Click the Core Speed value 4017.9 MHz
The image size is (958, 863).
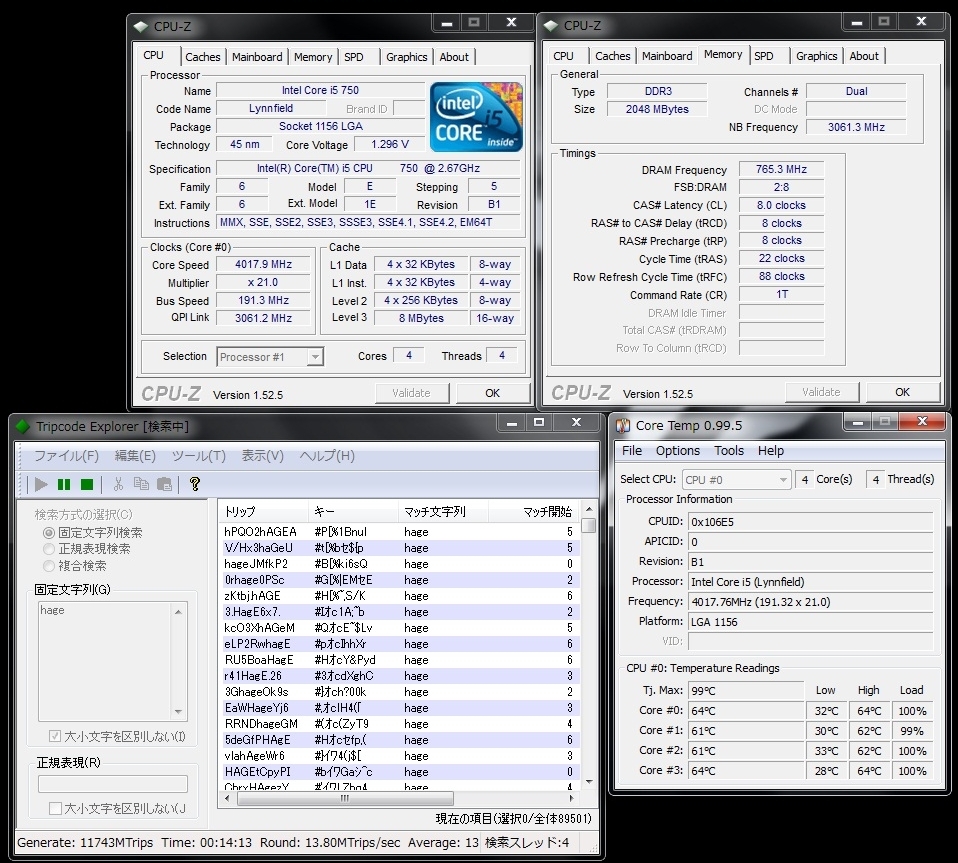pyautogui.click(x=263, y=264)
